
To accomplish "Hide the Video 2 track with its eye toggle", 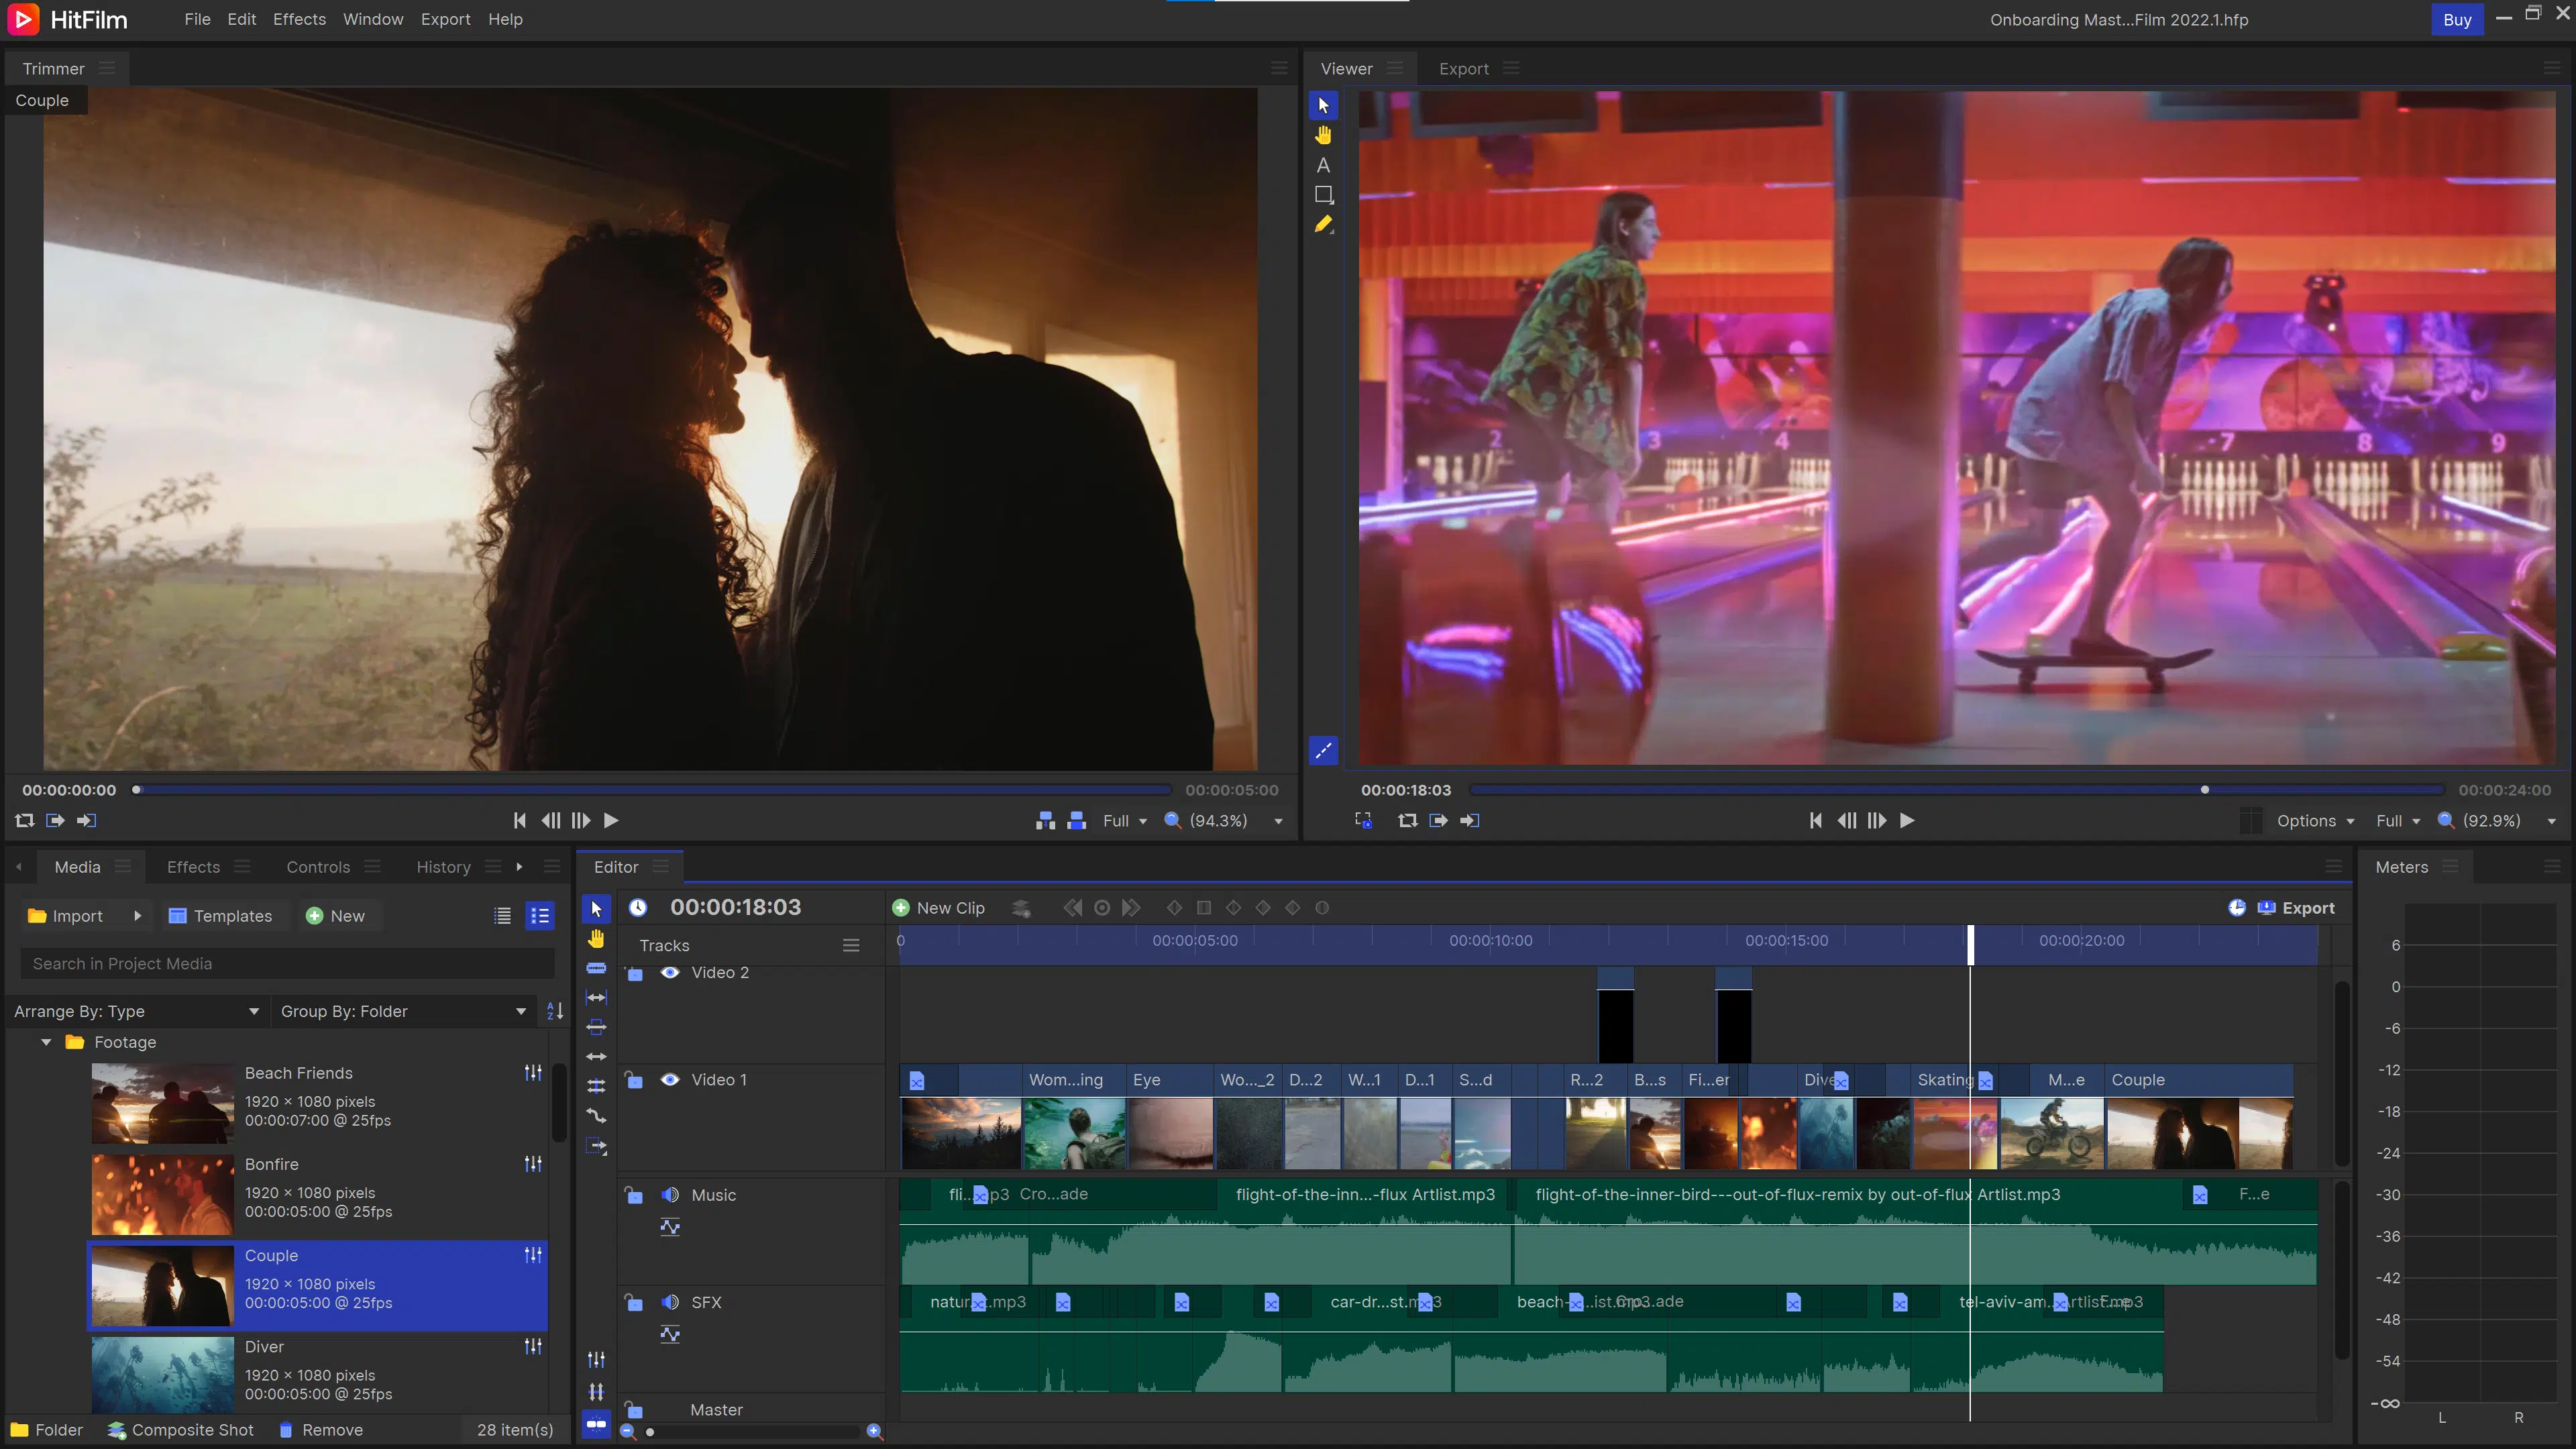I will (x=671, y=972).
